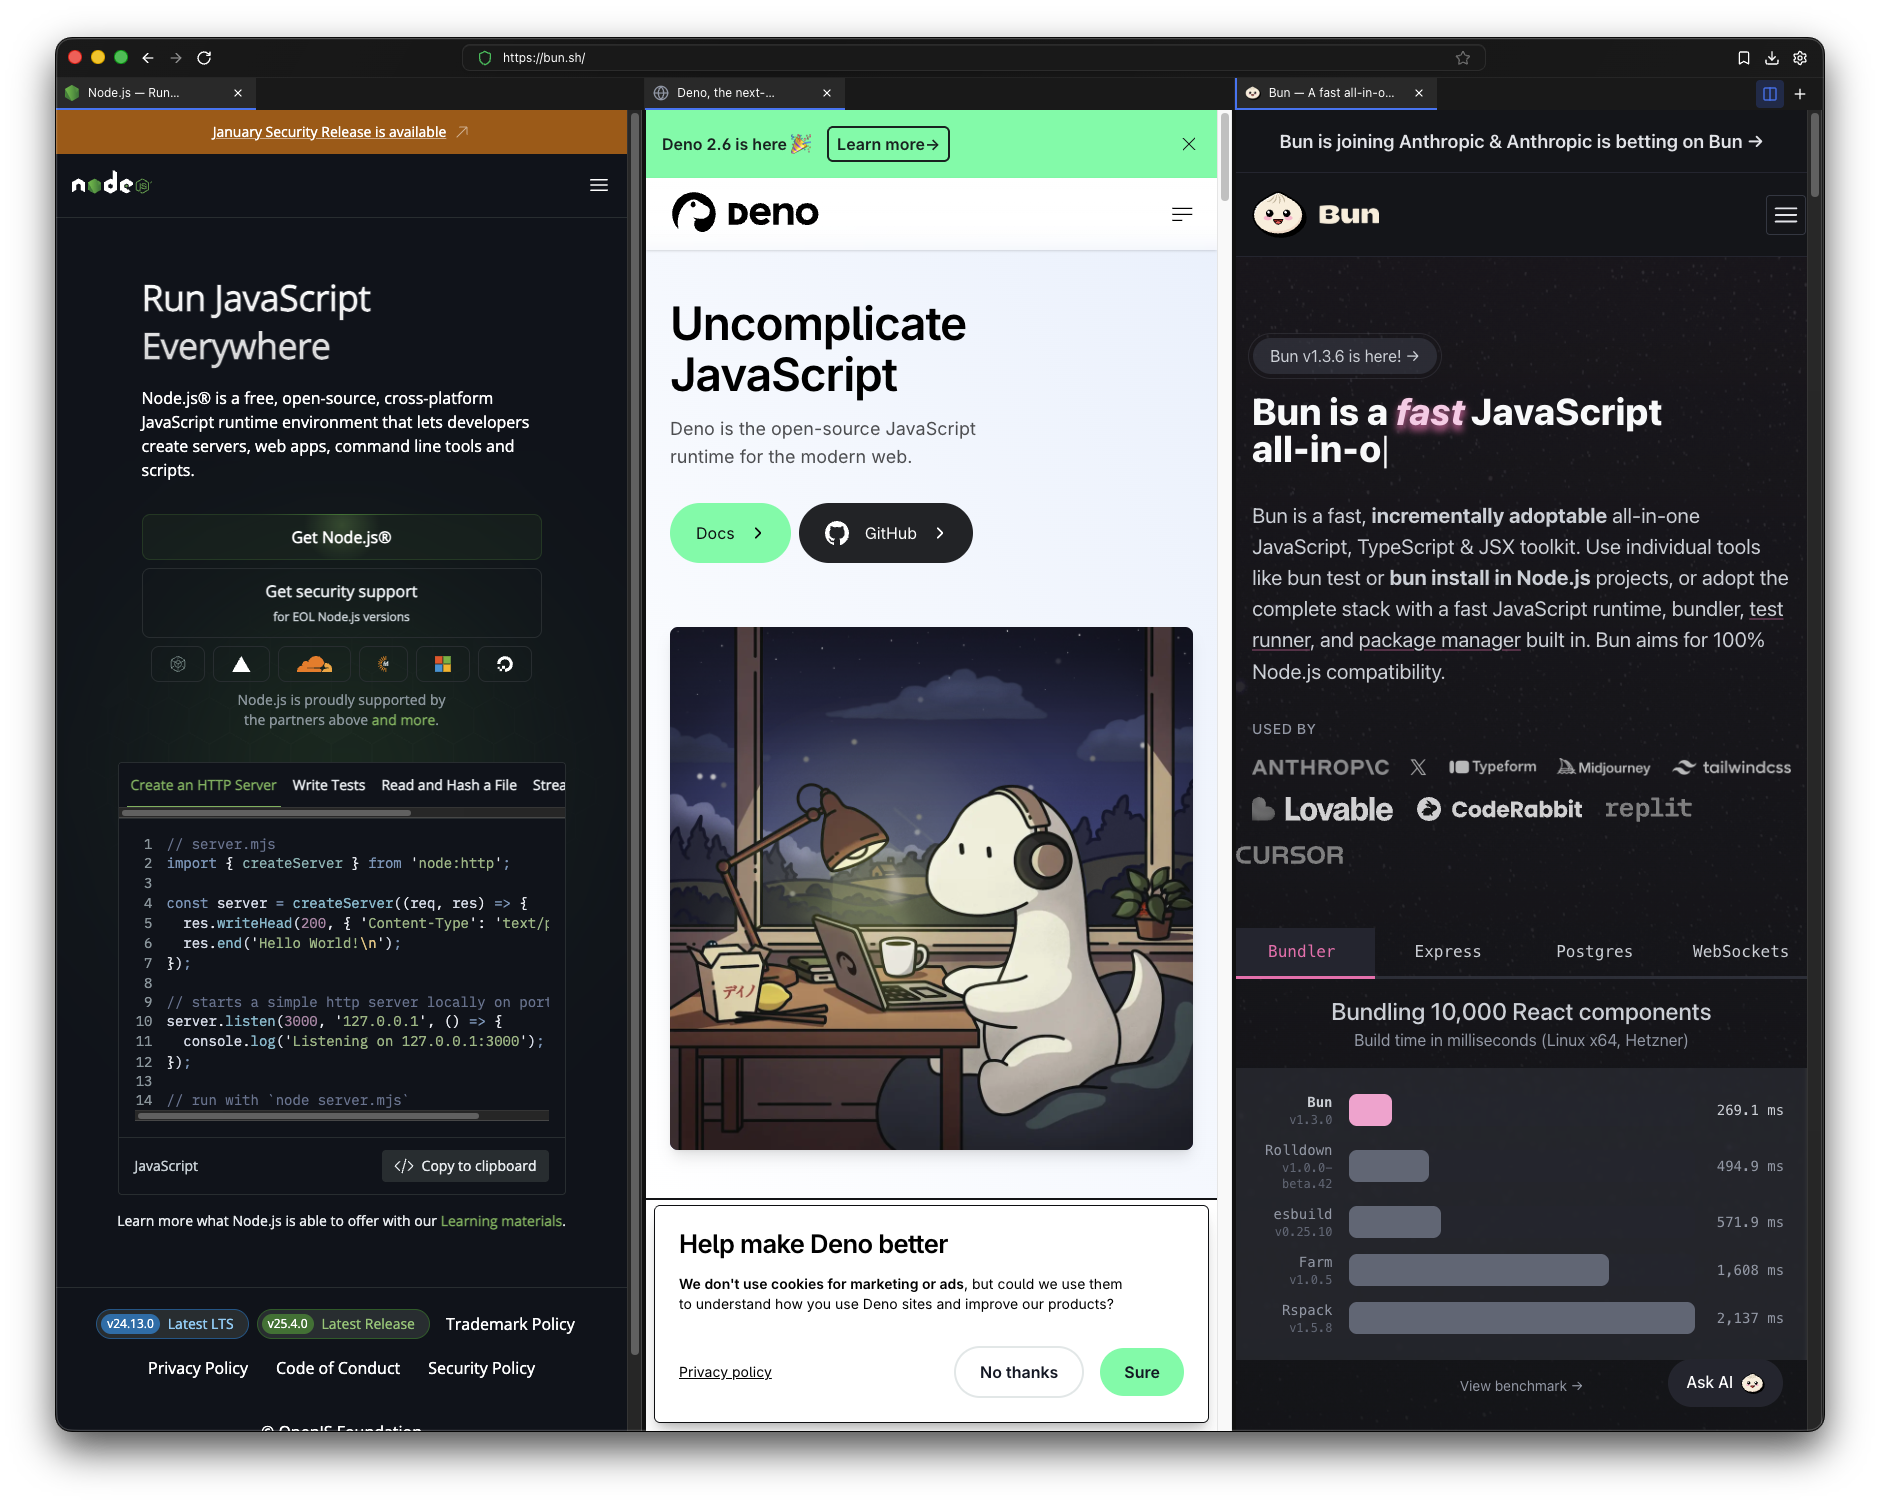Image resolution: width=1880 pixels, height=1505 pixels.
Task: Expand the Node.js hamburger menu
Action: [x=599, y=185]
